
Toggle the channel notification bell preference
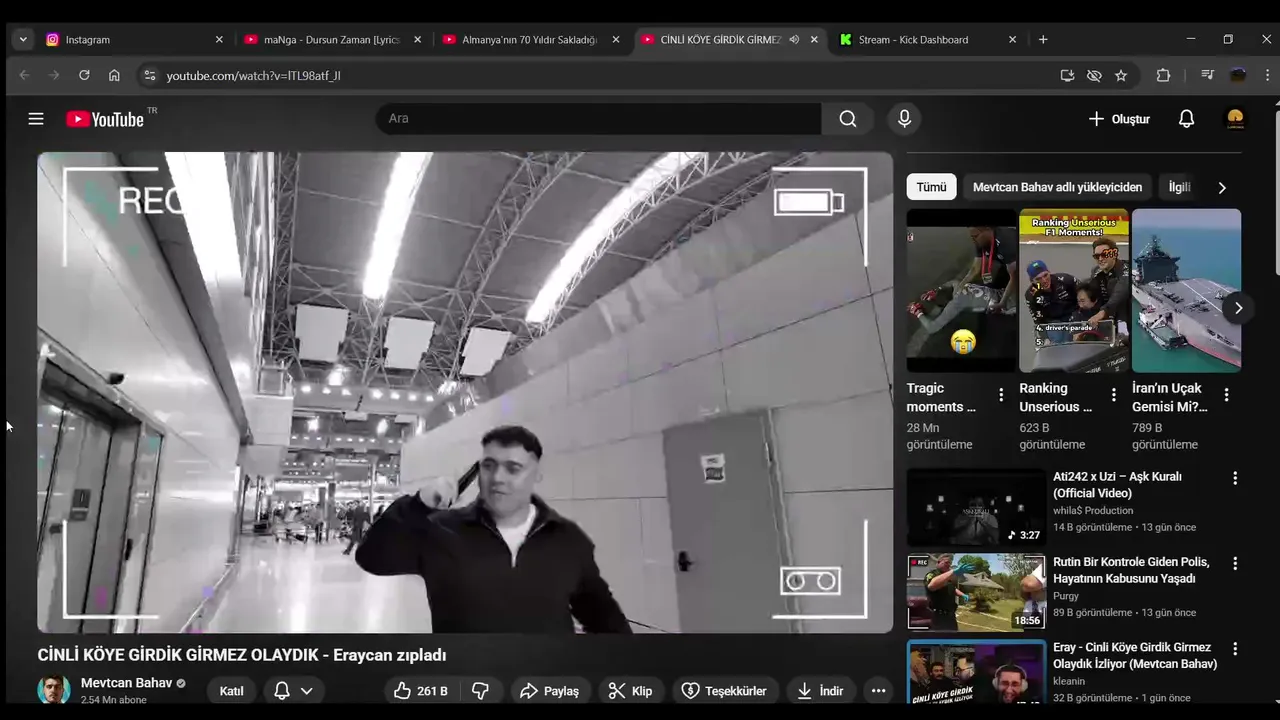tap(282, 691)
